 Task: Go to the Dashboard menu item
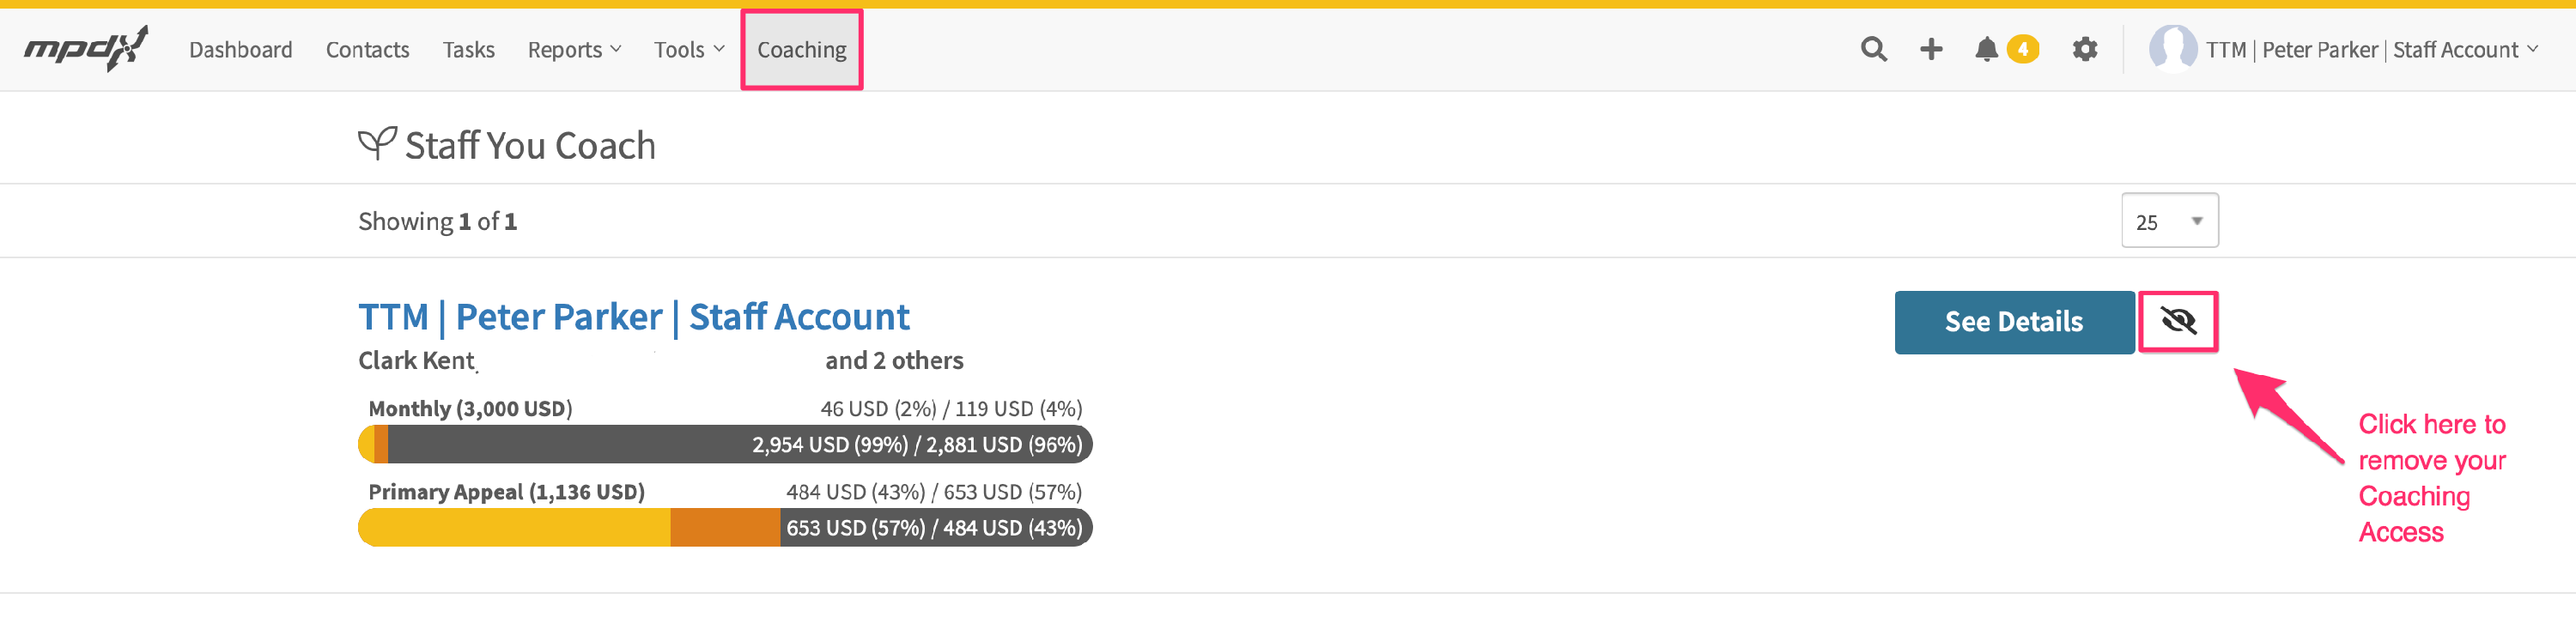[241, 50]
